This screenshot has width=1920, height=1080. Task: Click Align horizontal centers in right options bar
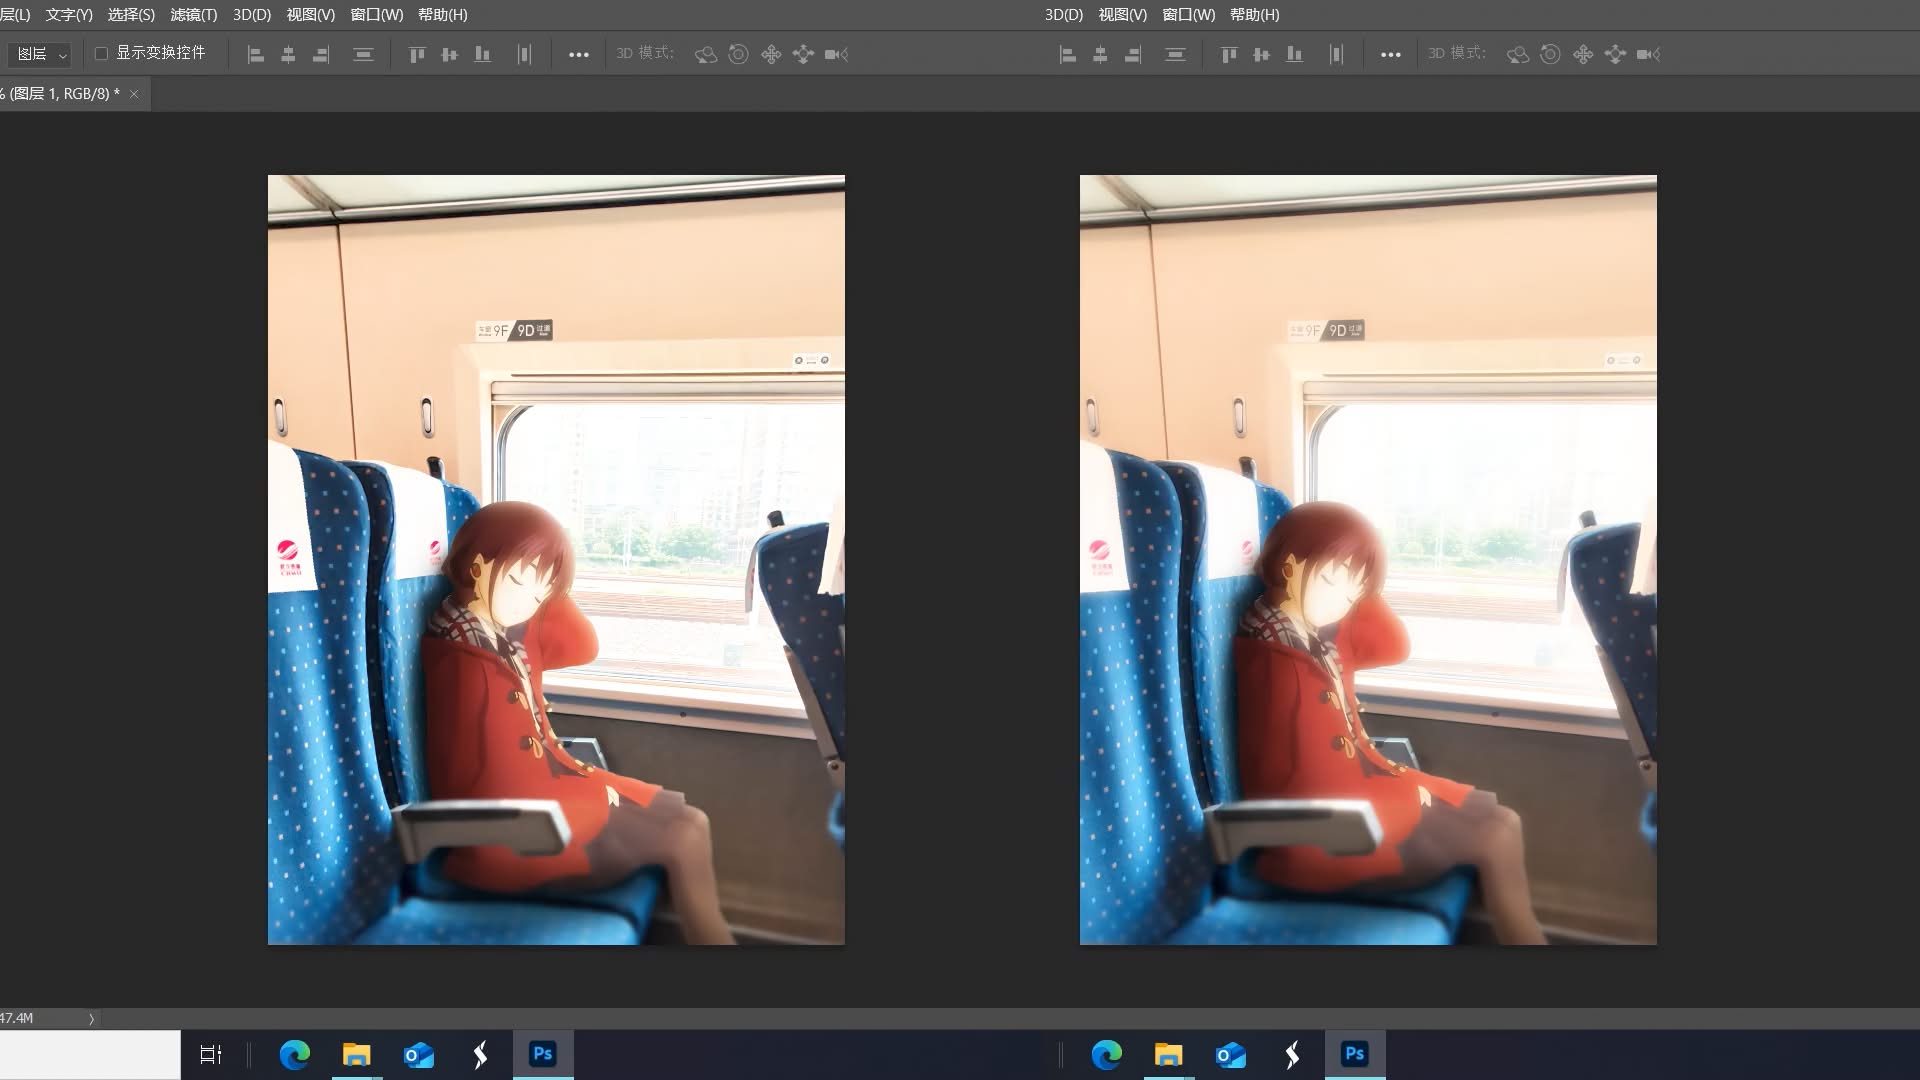point(1100,55)
